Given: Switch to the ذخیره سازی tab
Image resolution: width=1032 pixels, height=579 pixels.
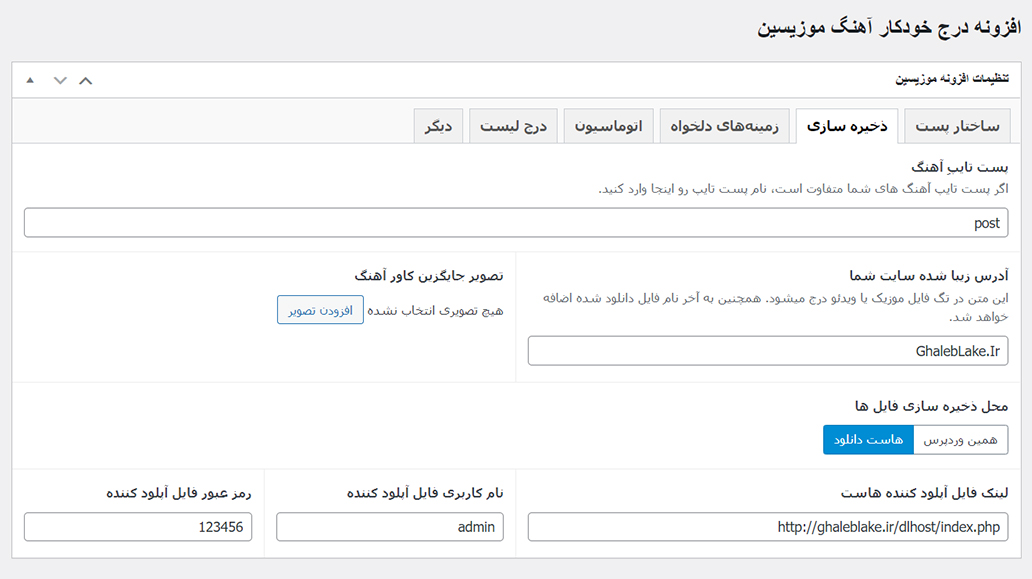Looking at the screenshot, I should (847, 126).
